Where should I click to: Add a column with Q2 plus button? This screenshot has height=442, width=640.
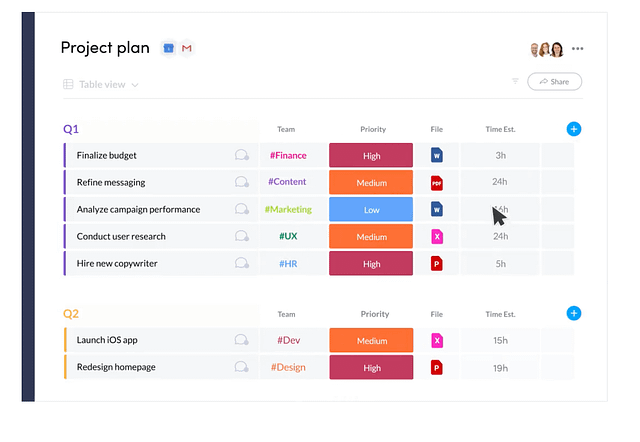point(573,313)
